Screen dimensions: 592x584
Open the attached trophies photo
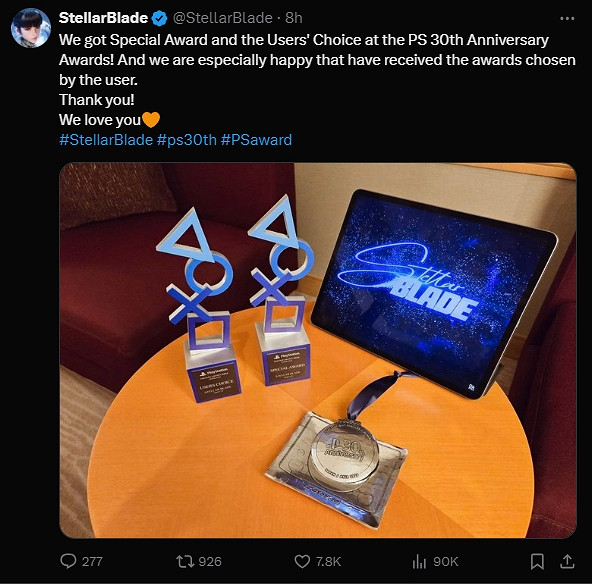[318, 350]
